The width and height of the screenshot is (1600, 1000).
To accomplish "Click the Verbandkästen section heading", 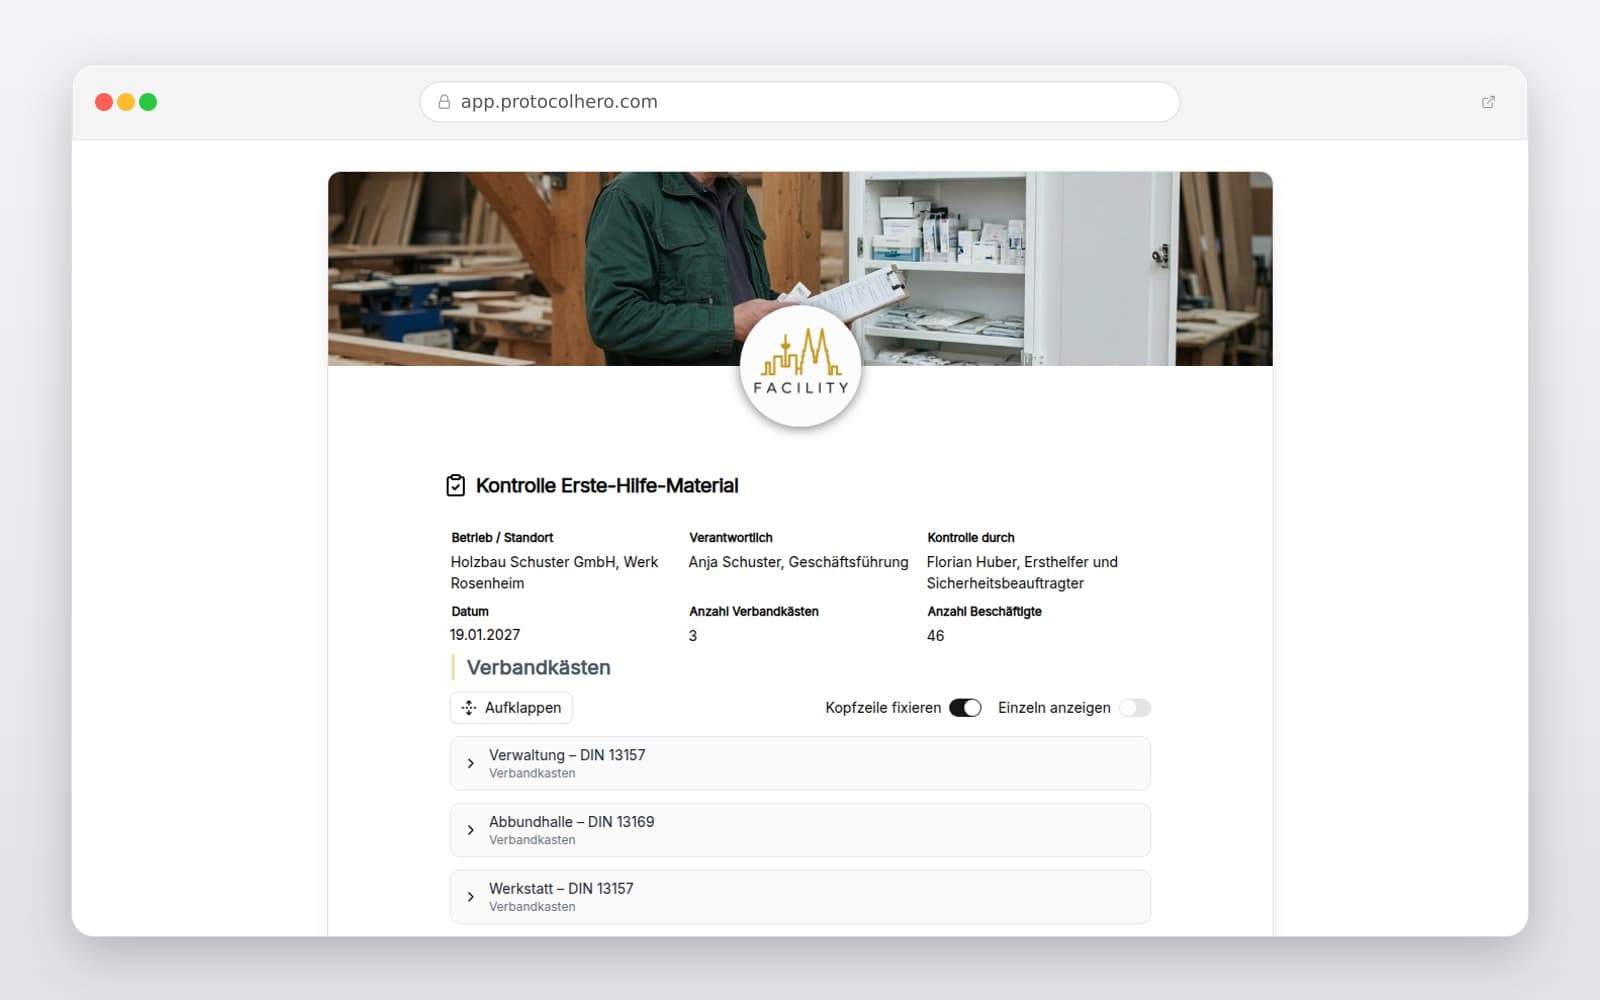I will [x=538, y=667].
